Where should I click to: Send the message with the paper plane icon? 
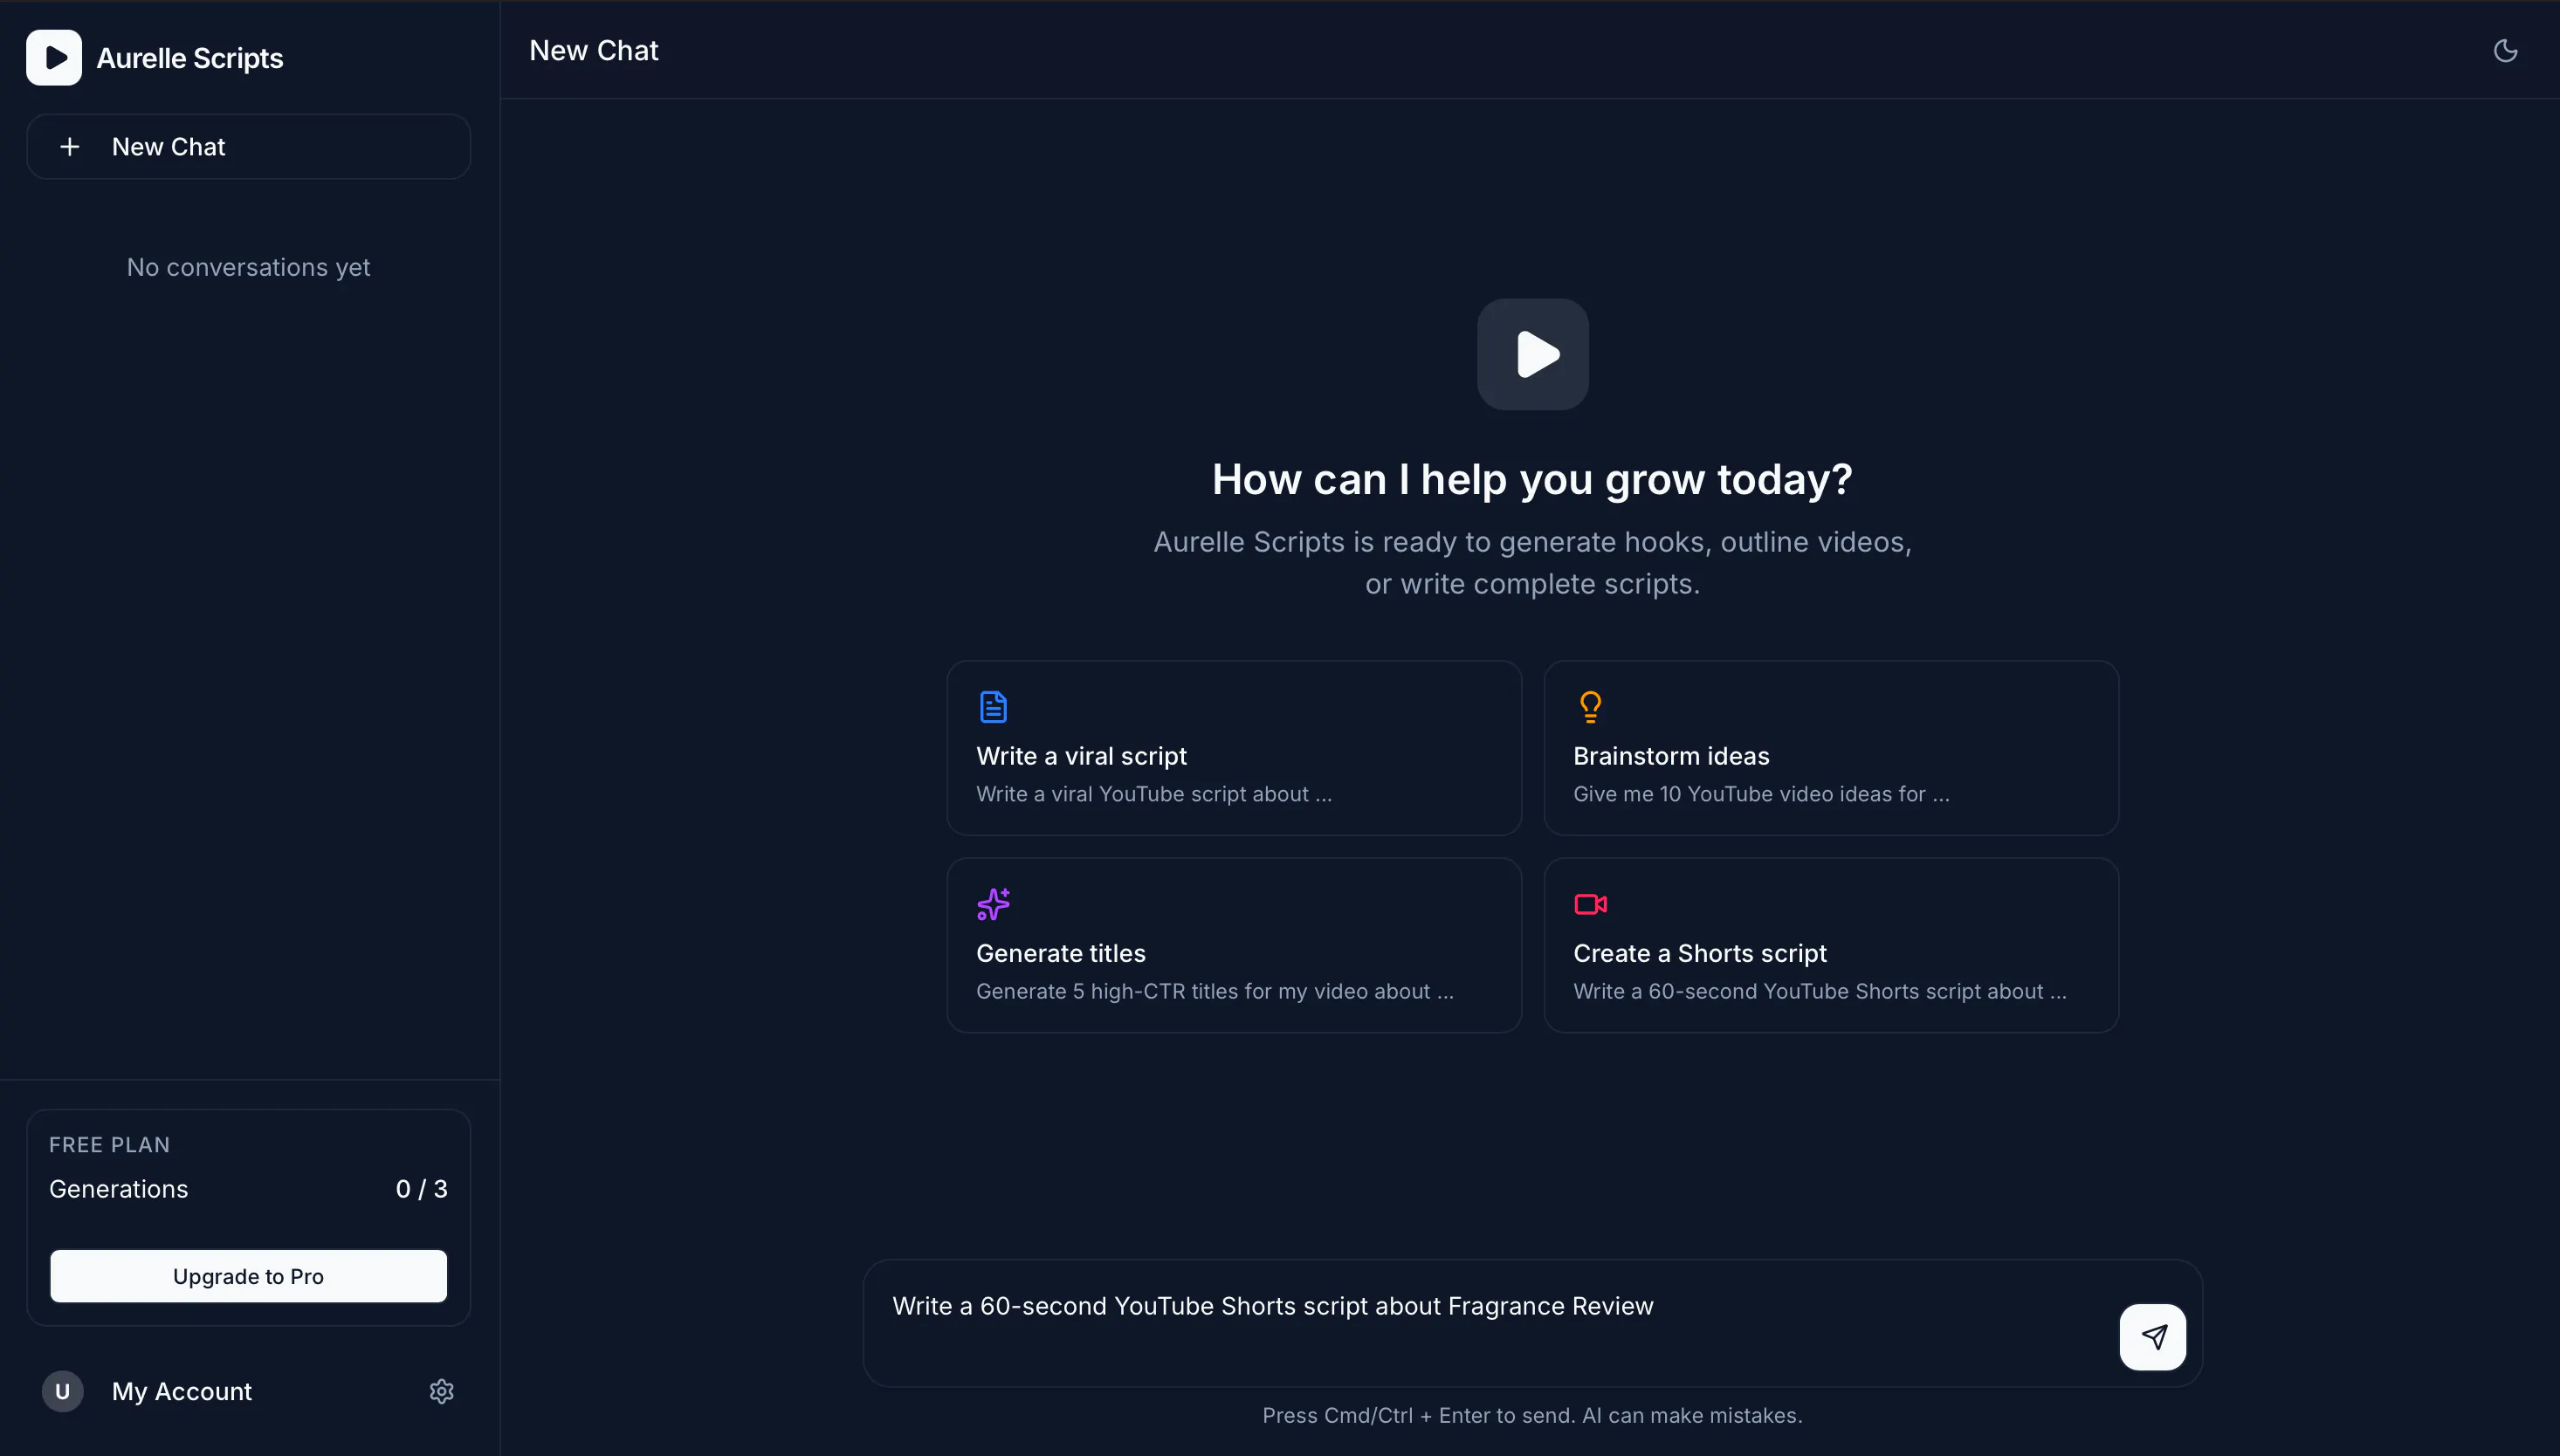[2152, 1336]
